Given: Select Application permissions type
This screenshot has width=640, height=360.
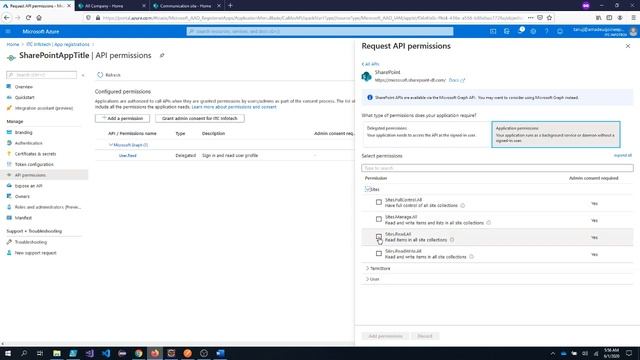Looking at the screenshot, I should click(x=556, y=134).
